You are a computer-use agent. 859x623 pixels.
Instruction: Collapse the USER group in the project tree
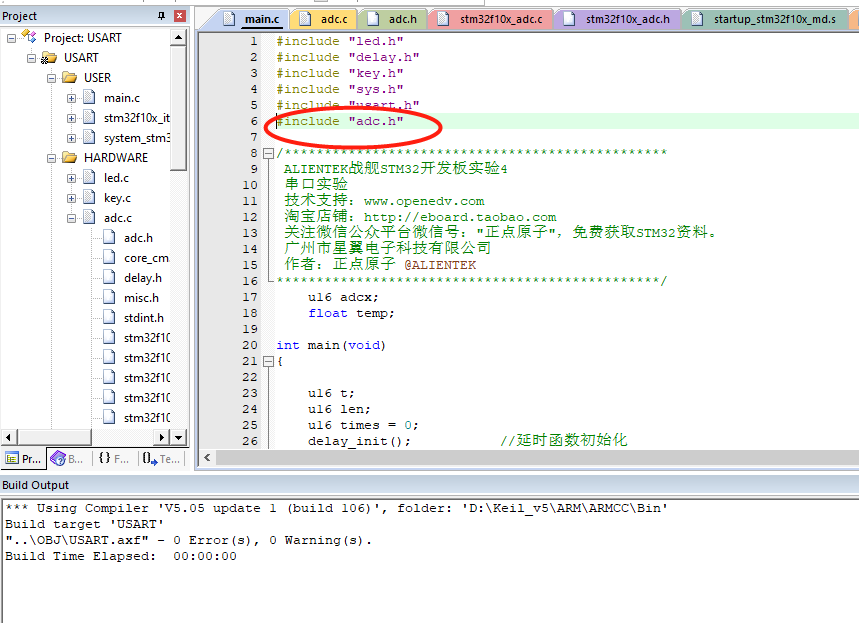click(50, 77)
